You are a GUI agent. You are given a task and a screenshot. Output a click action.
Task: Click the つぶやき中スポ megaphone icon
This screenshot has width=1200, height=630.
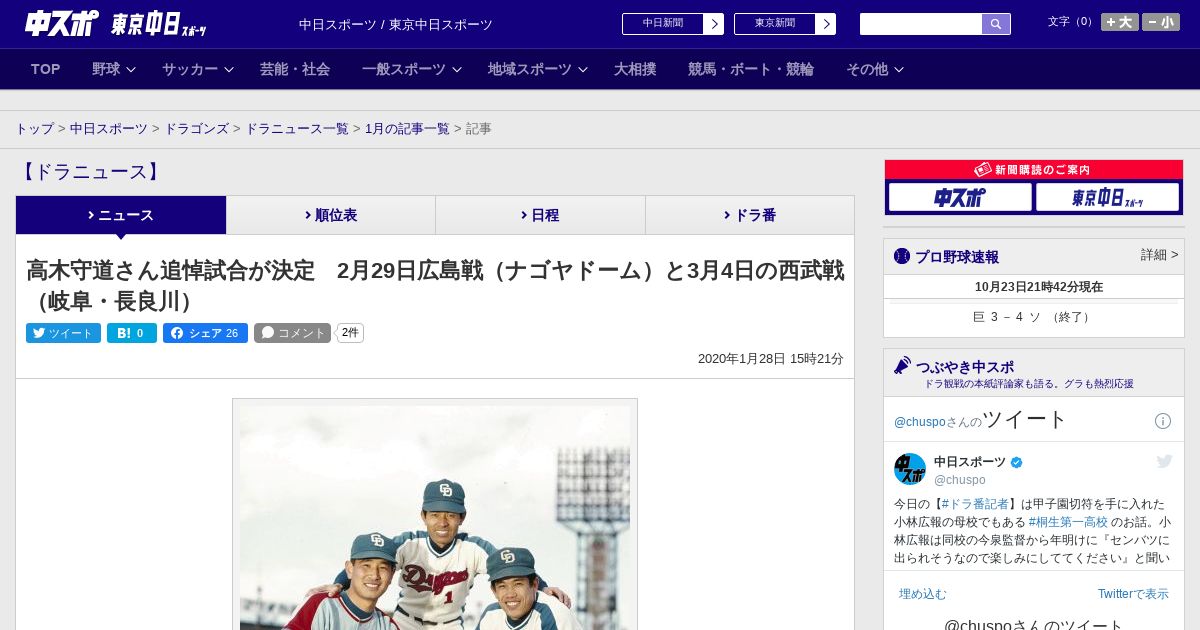point(902,366)
